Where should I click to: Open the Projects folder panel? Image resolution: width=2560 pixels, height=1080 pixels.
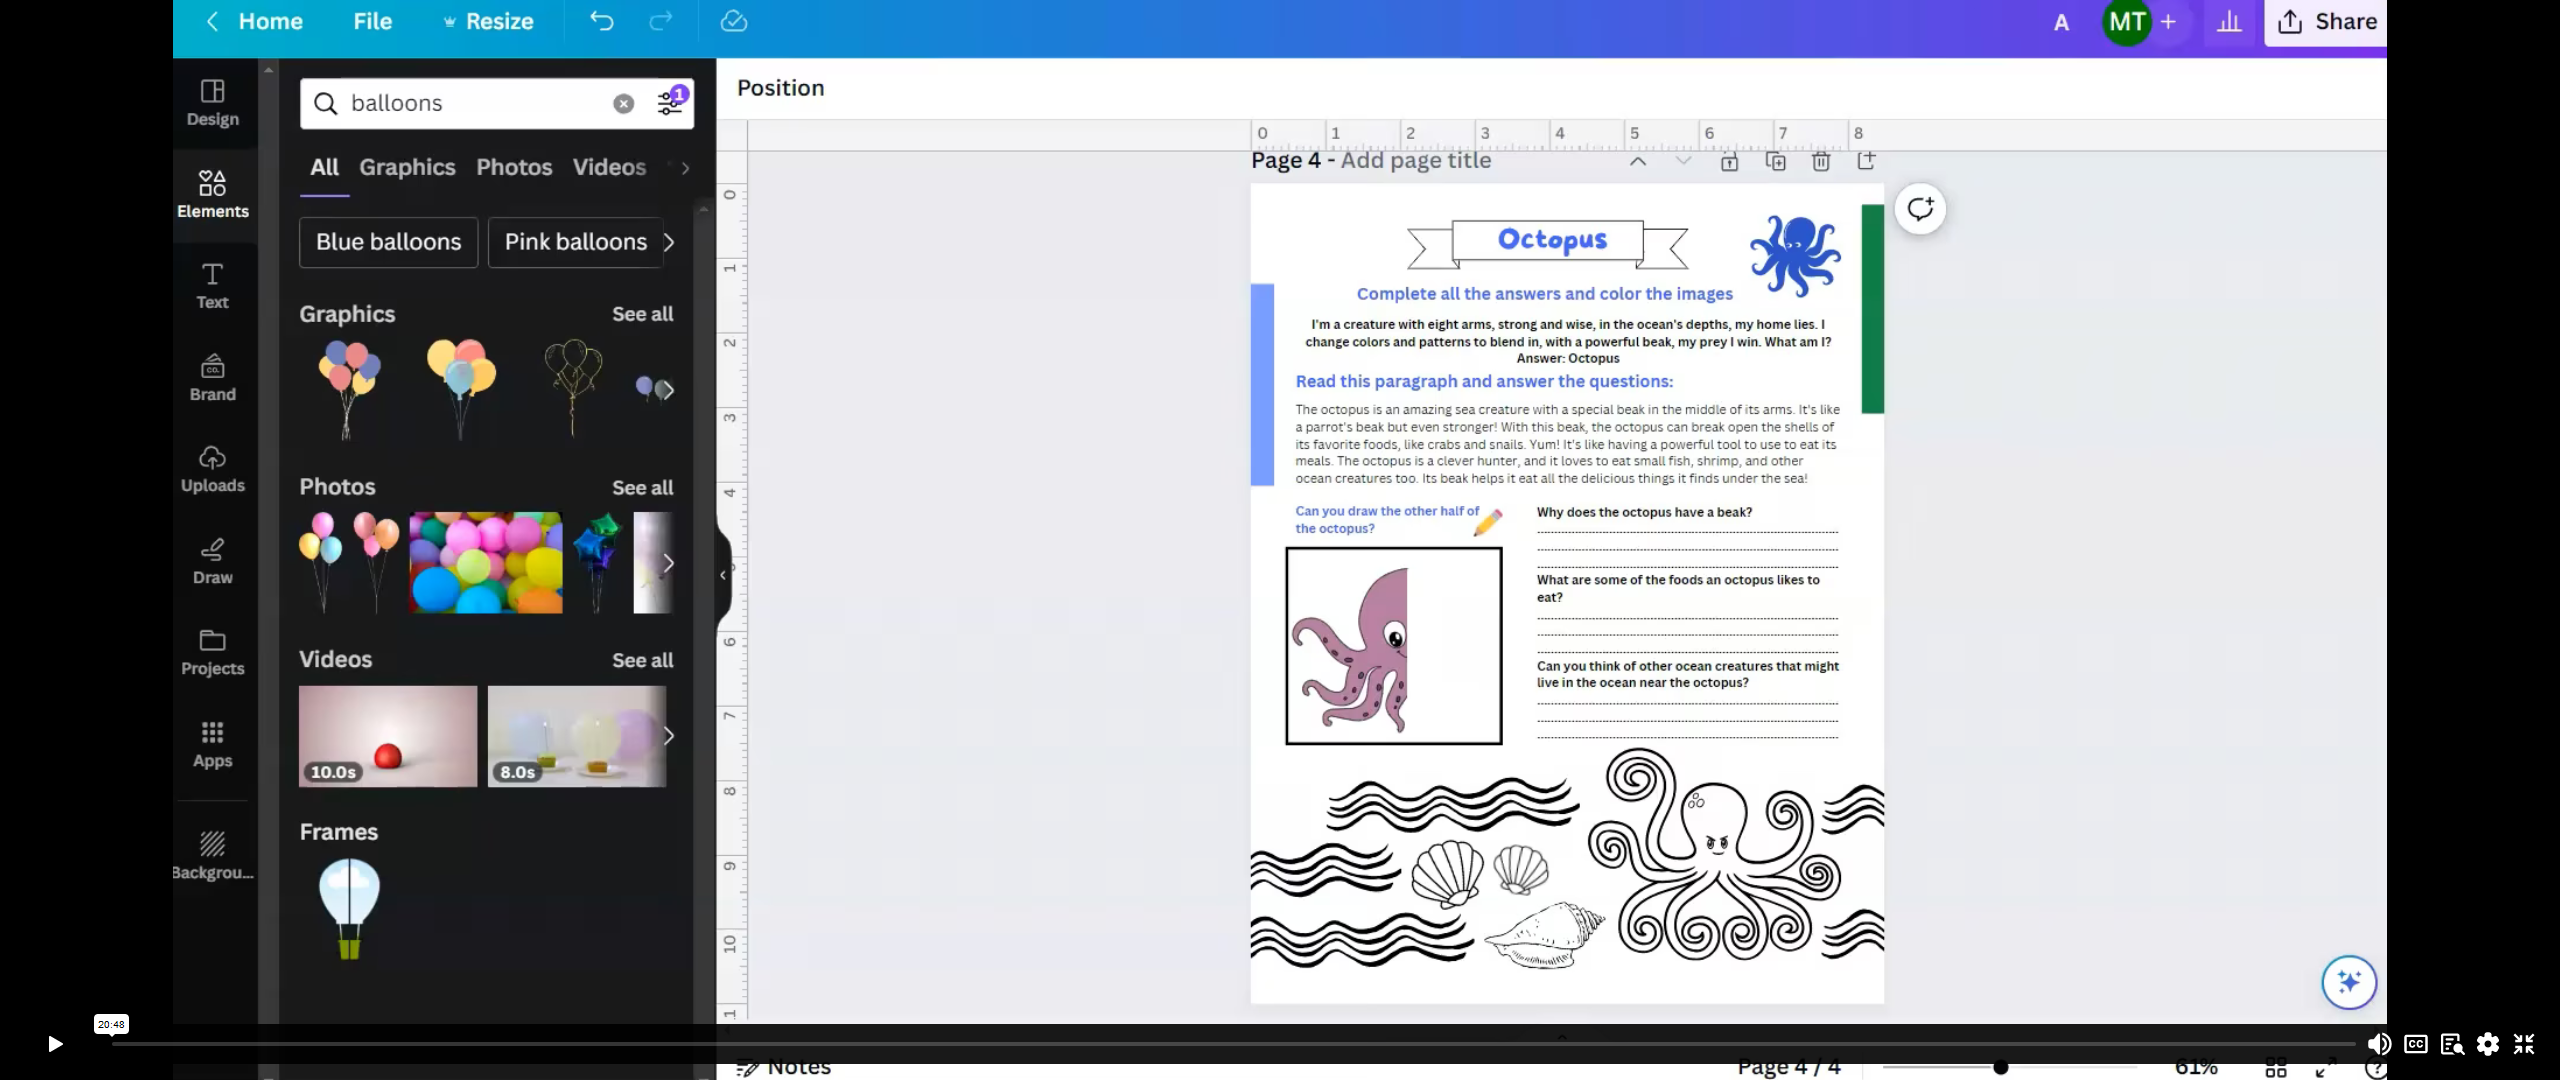pos(212,653)
